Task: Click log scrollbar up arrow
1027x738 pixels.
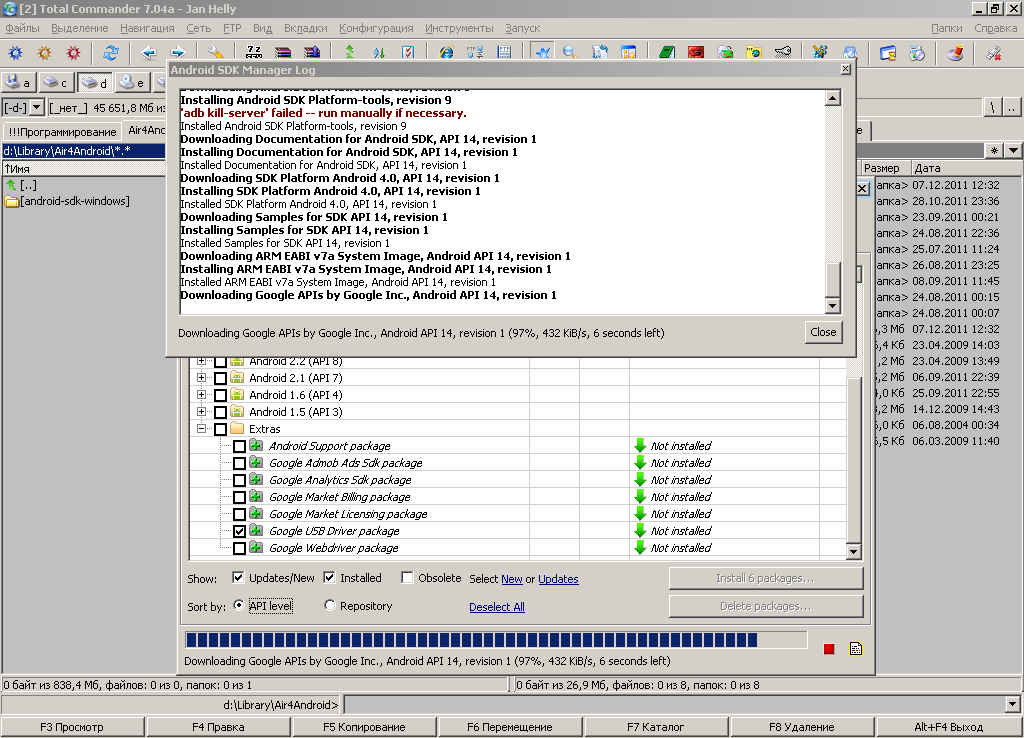Action: pyautogui.click(x=832, y=99)
